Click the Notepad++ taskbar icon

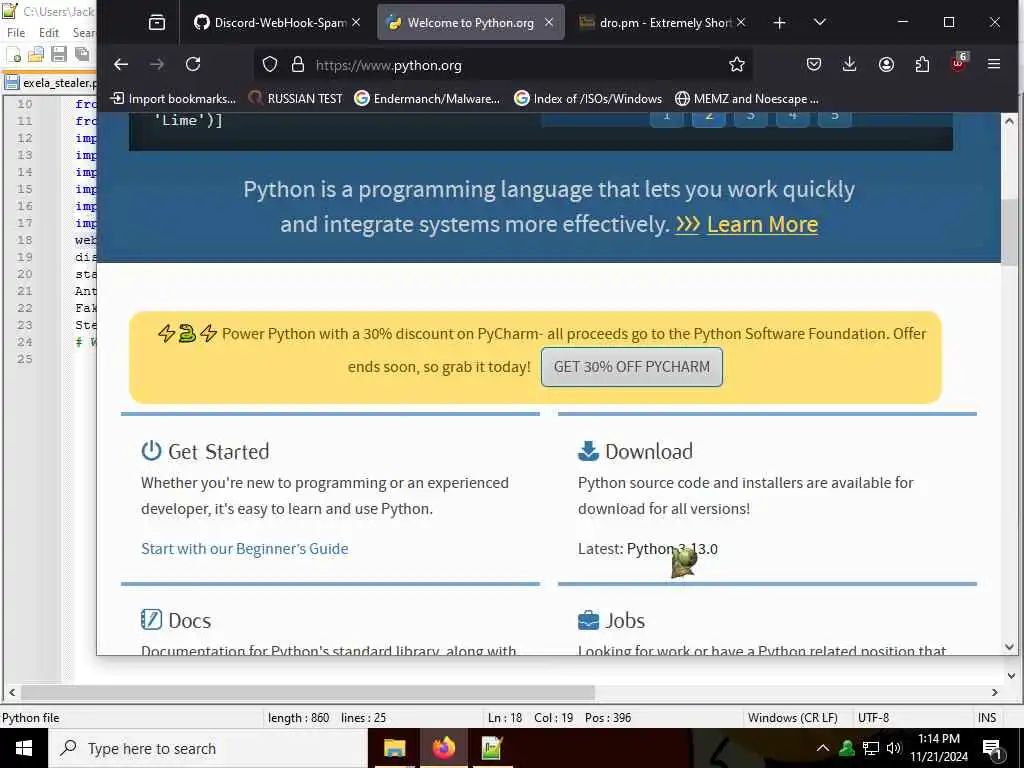pyautogui.click(x=492, y=748)
